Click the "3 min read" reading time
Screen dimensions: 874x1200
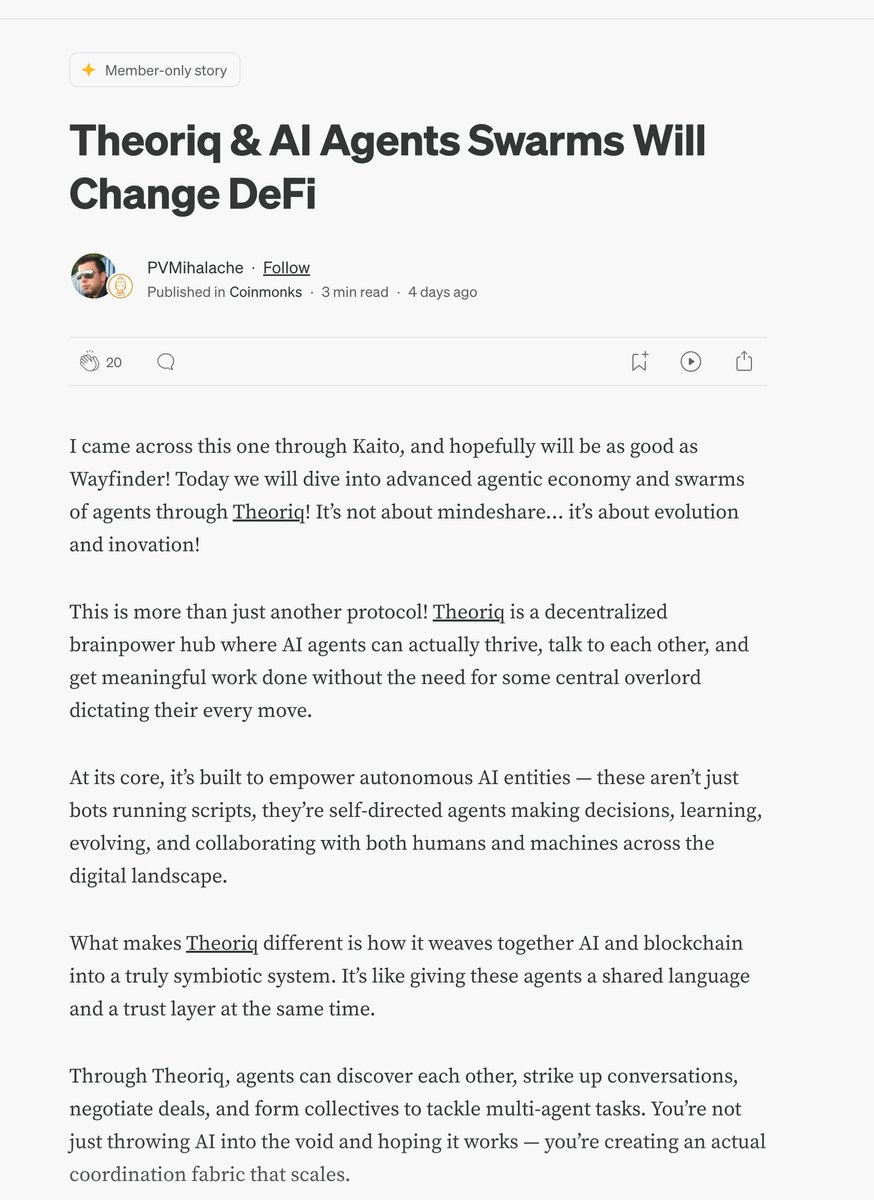click(x=355, y=292)
